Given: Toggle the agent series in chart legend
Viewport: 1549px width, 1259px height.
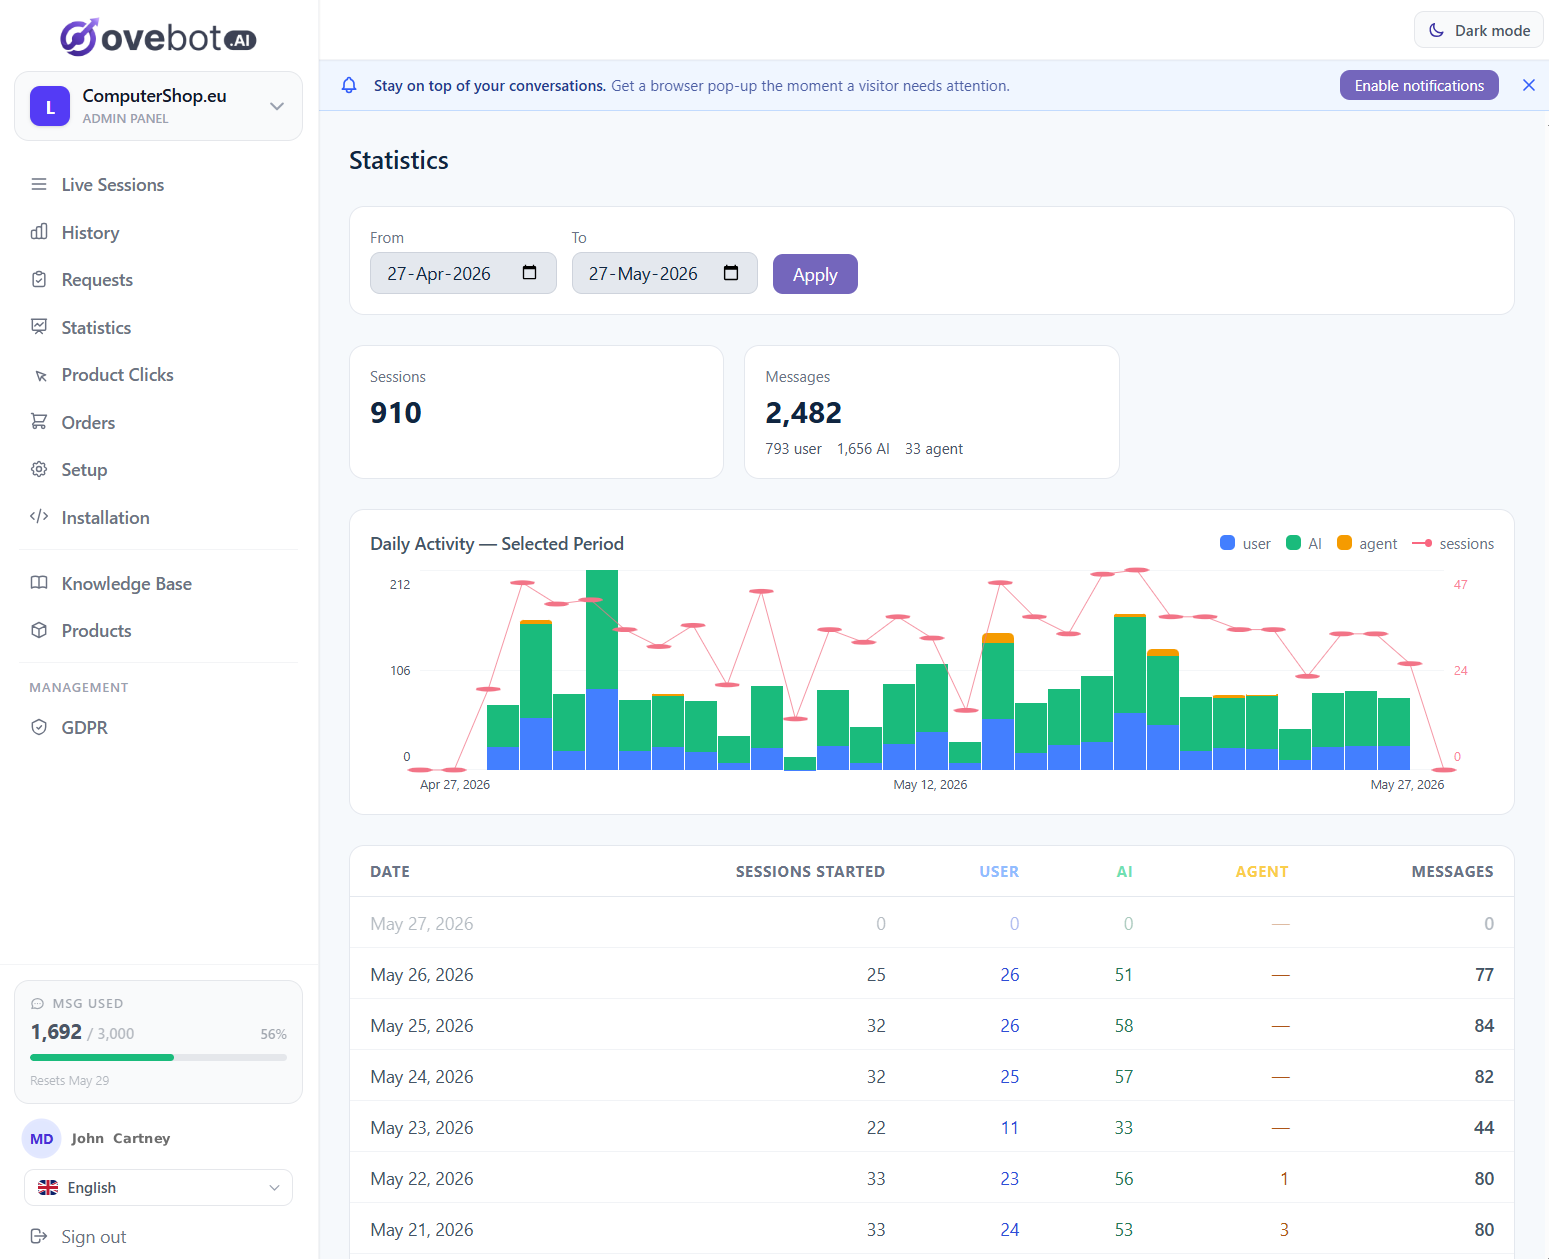Looking at the screenshot, I should 1367,543.
